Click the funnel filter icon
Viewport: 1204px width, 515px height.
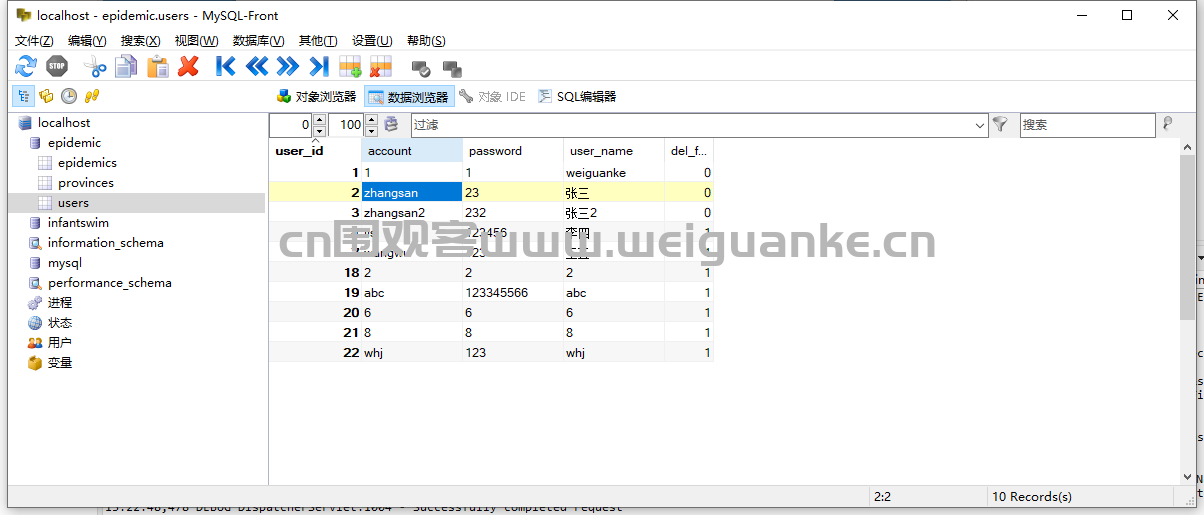click(x=999, y=125)
